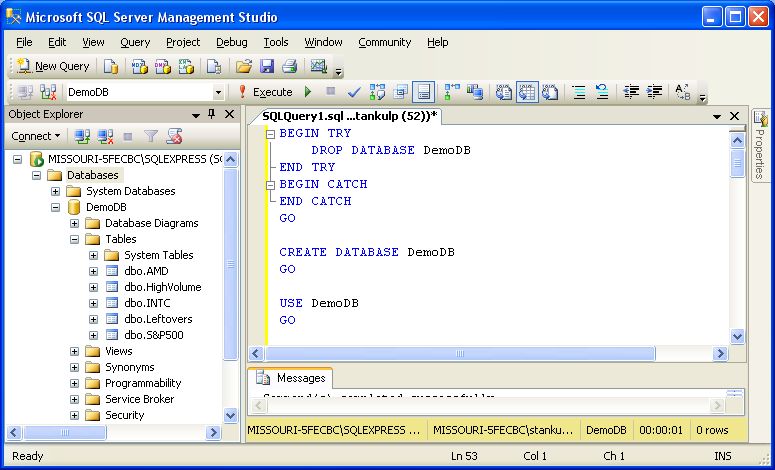
Task: Click the Print icon in toolbar
Action: click(289, 66)
